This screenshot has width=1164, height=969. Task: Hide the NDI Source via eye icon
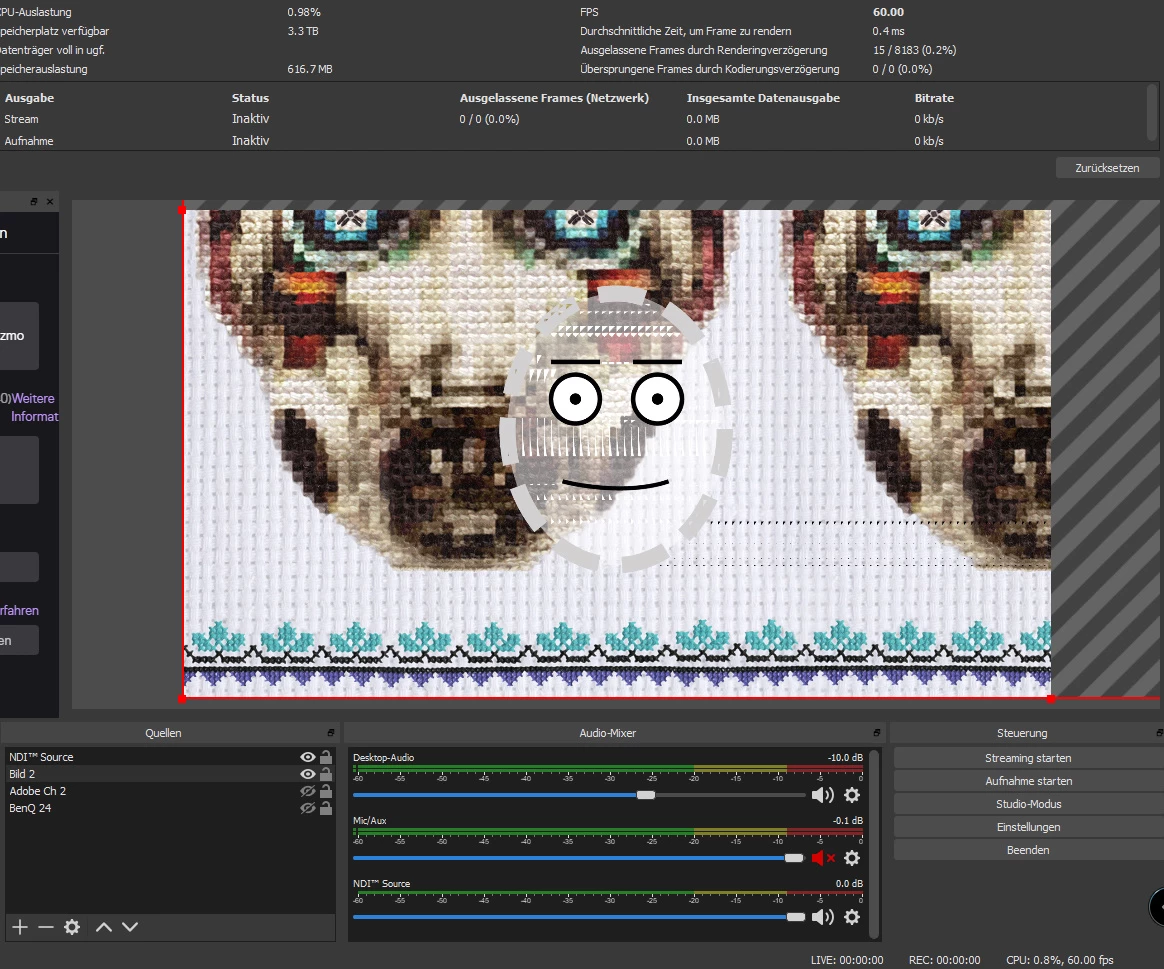click(307, 757)
